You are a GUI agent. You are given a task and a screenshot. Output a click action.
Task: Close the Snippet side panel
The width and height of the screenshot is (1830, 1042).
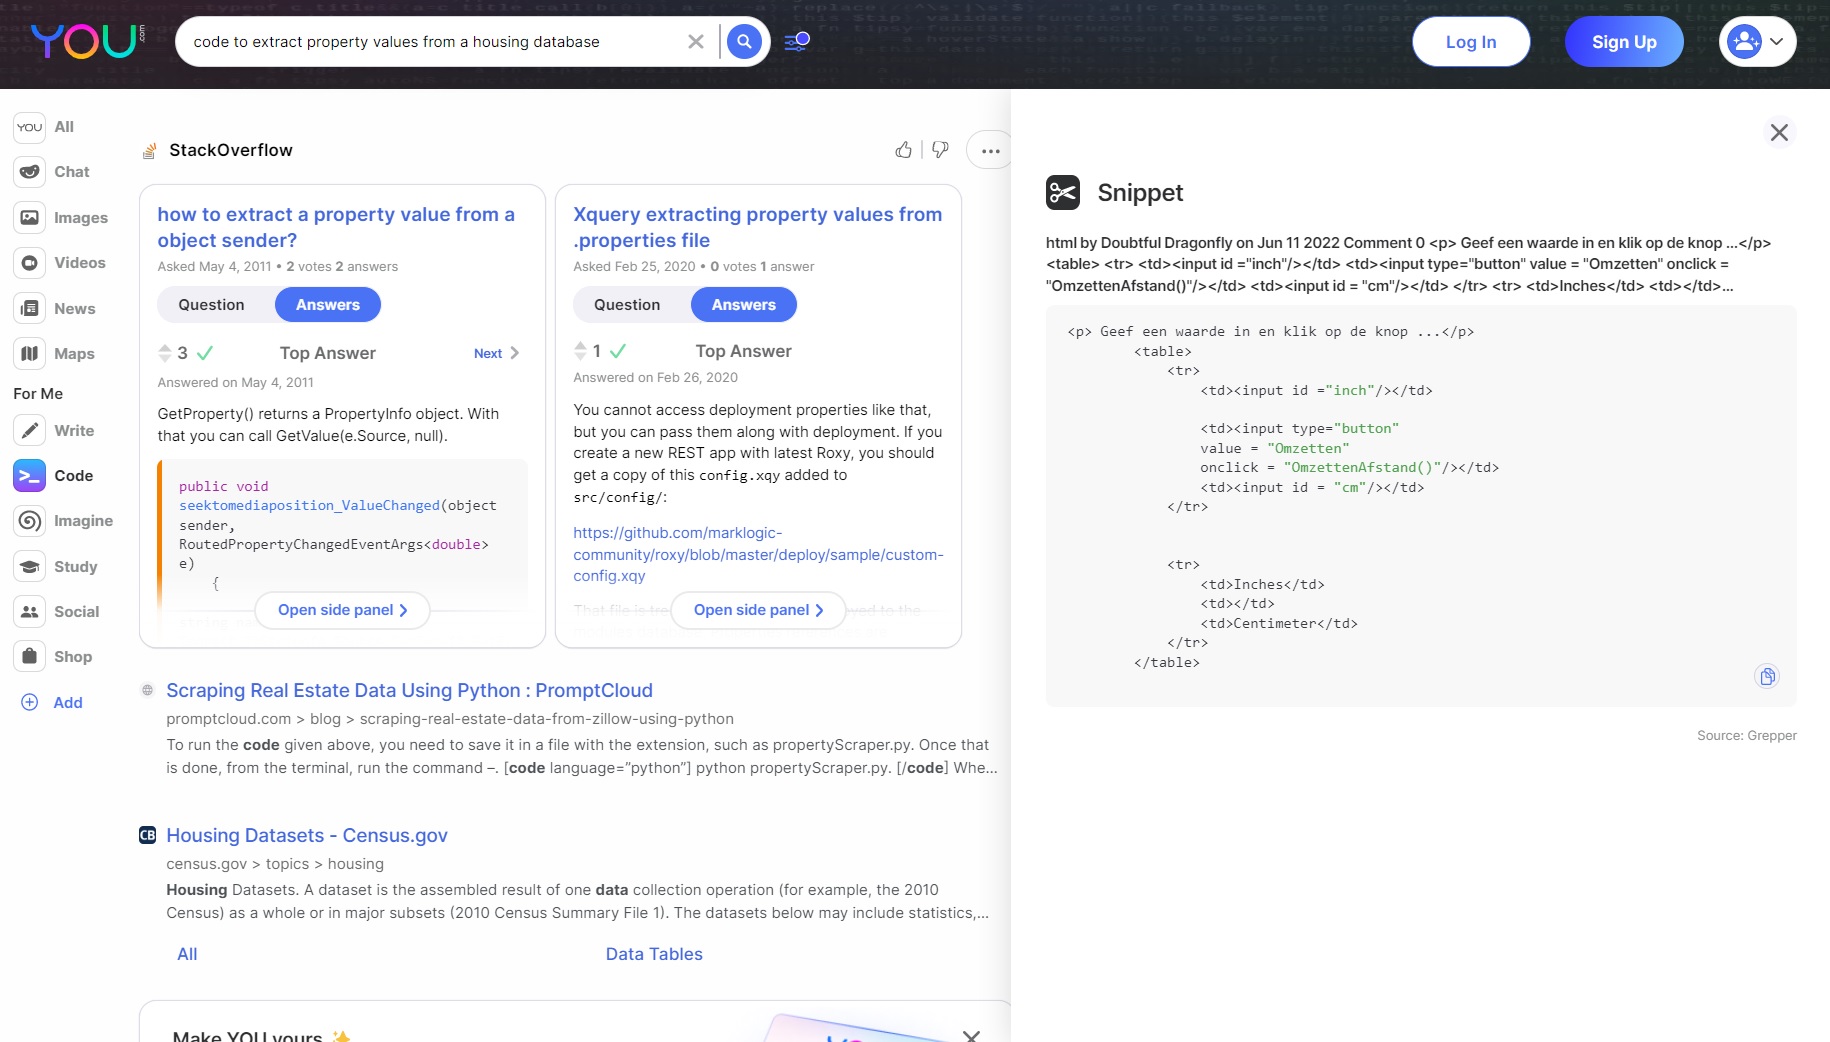pyautogui.click(x=1779, y=132)
